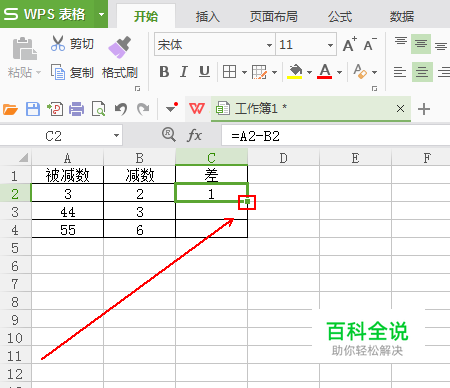The image size is (450, 388).
Task: Apply yellow fill color bucket
Action: point(295,72)
